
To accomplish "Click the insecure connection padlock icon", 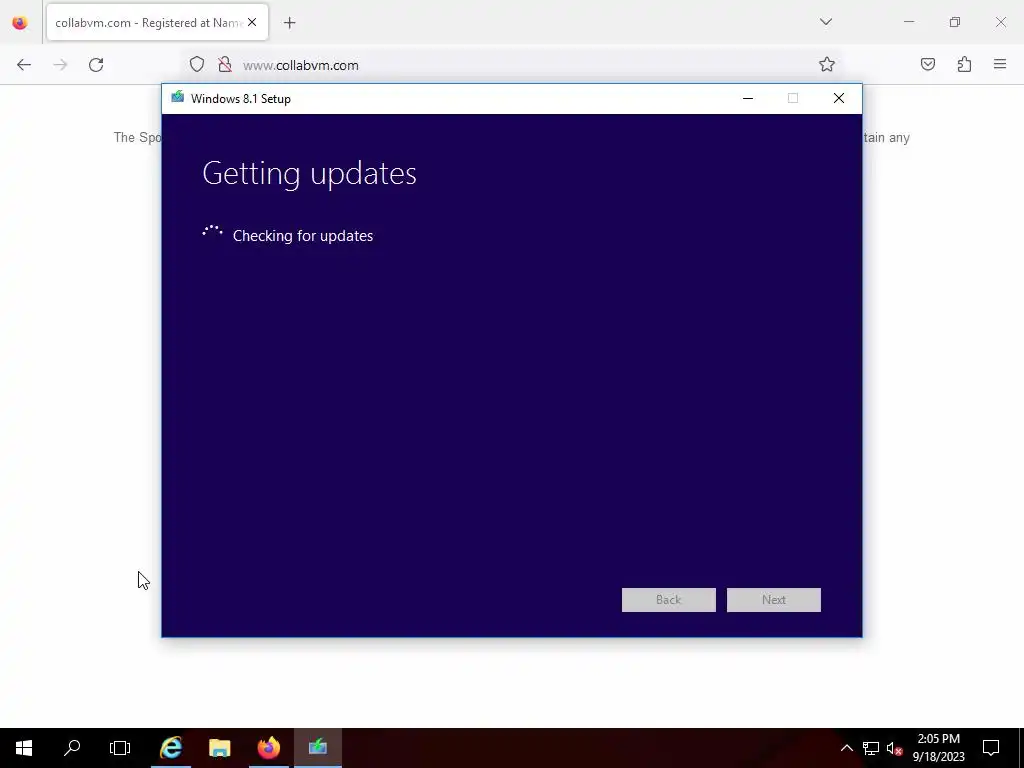I will (x=225, y=65).
